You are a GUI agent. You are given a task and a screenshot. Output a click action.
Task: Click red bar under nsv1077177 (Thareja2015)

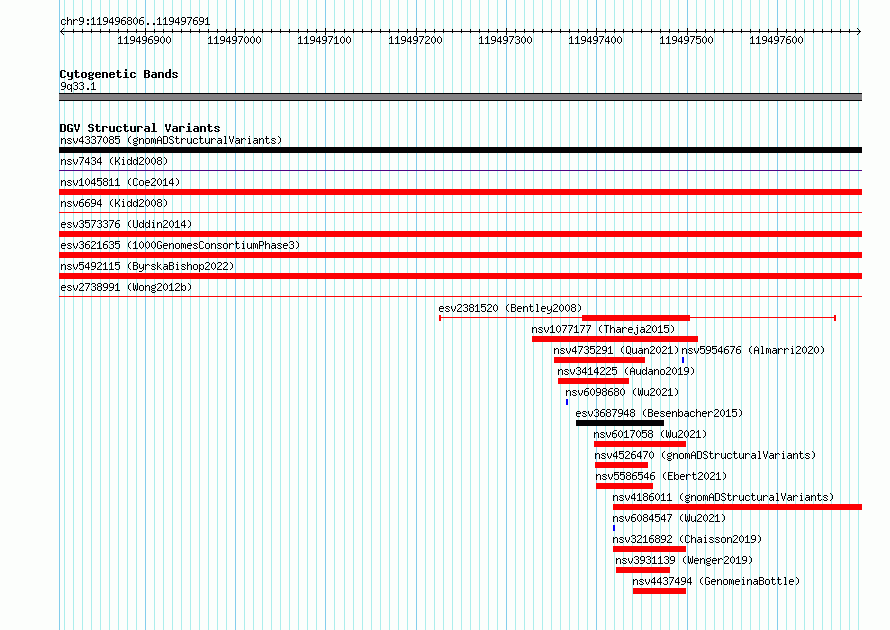(615, 339)
